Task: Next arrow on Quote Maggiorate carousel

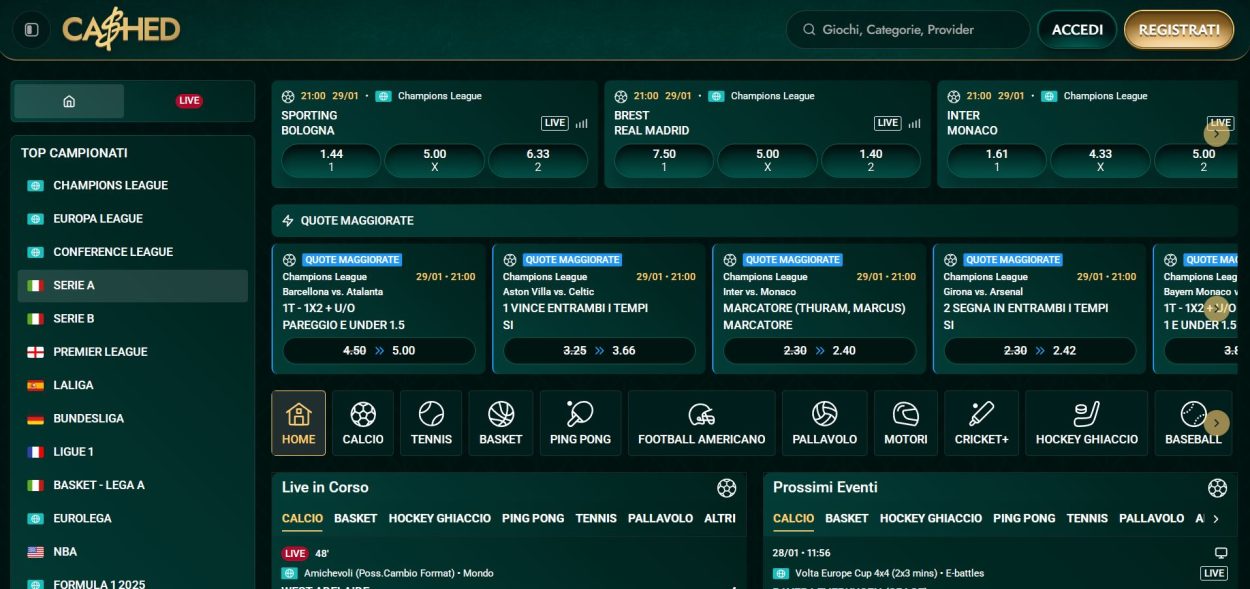Action: tap(1217, 307)
